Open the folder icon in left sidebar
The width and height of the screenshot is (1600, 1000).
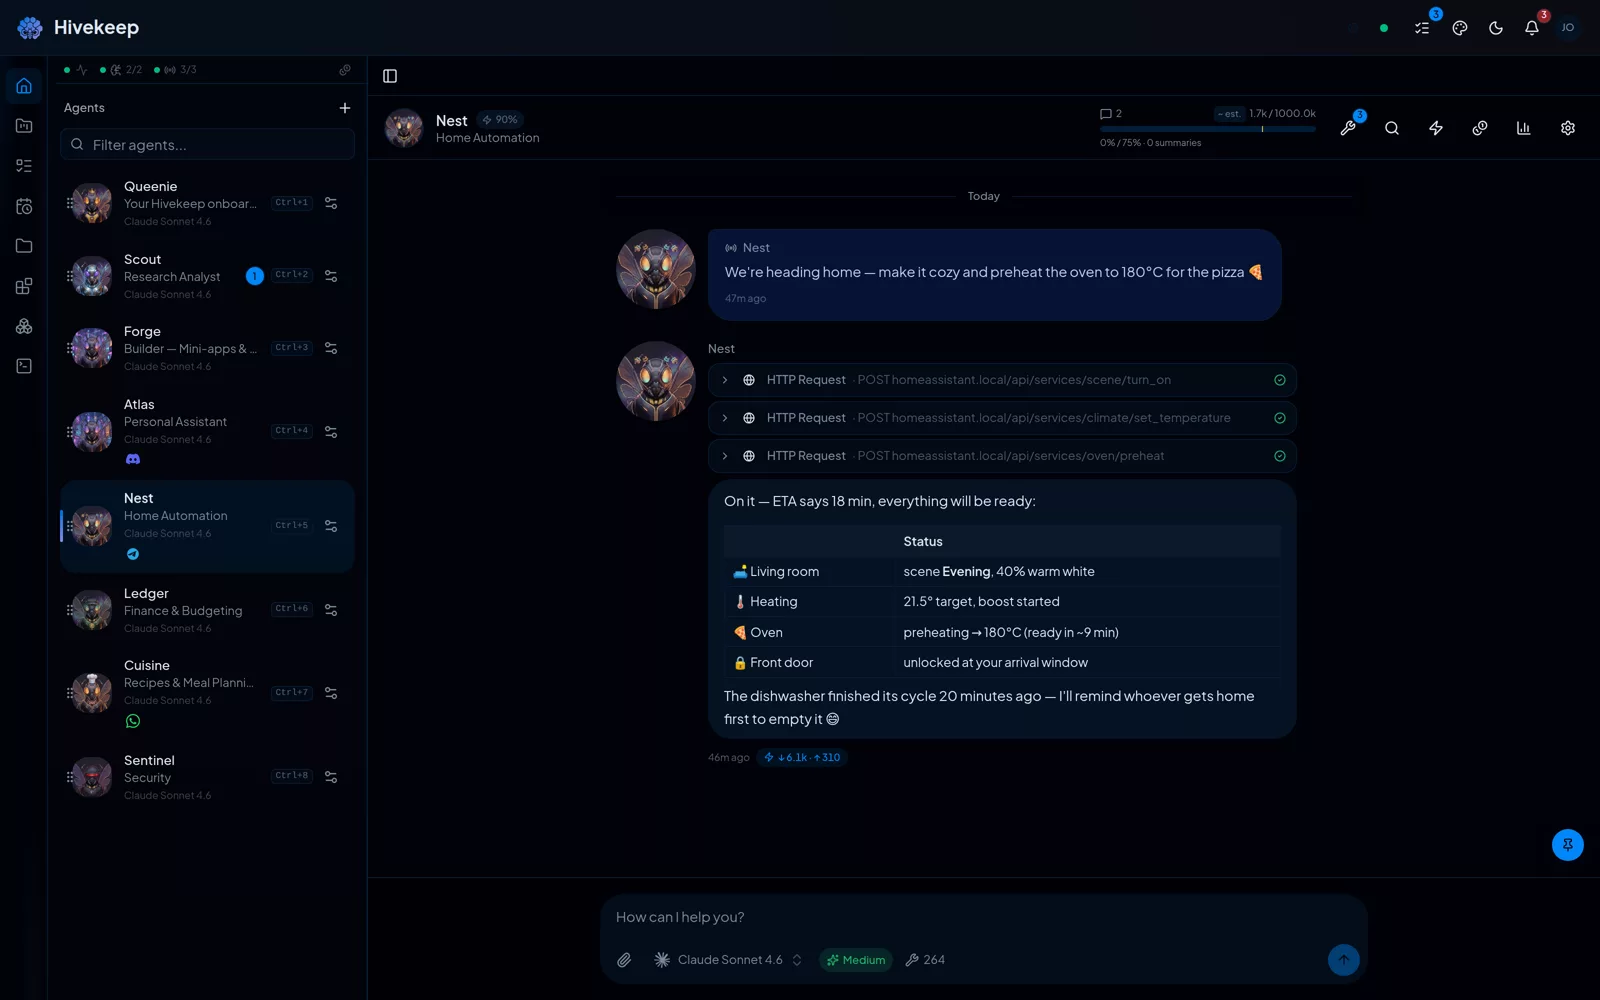pyautogui.click(x=24, y=246)
